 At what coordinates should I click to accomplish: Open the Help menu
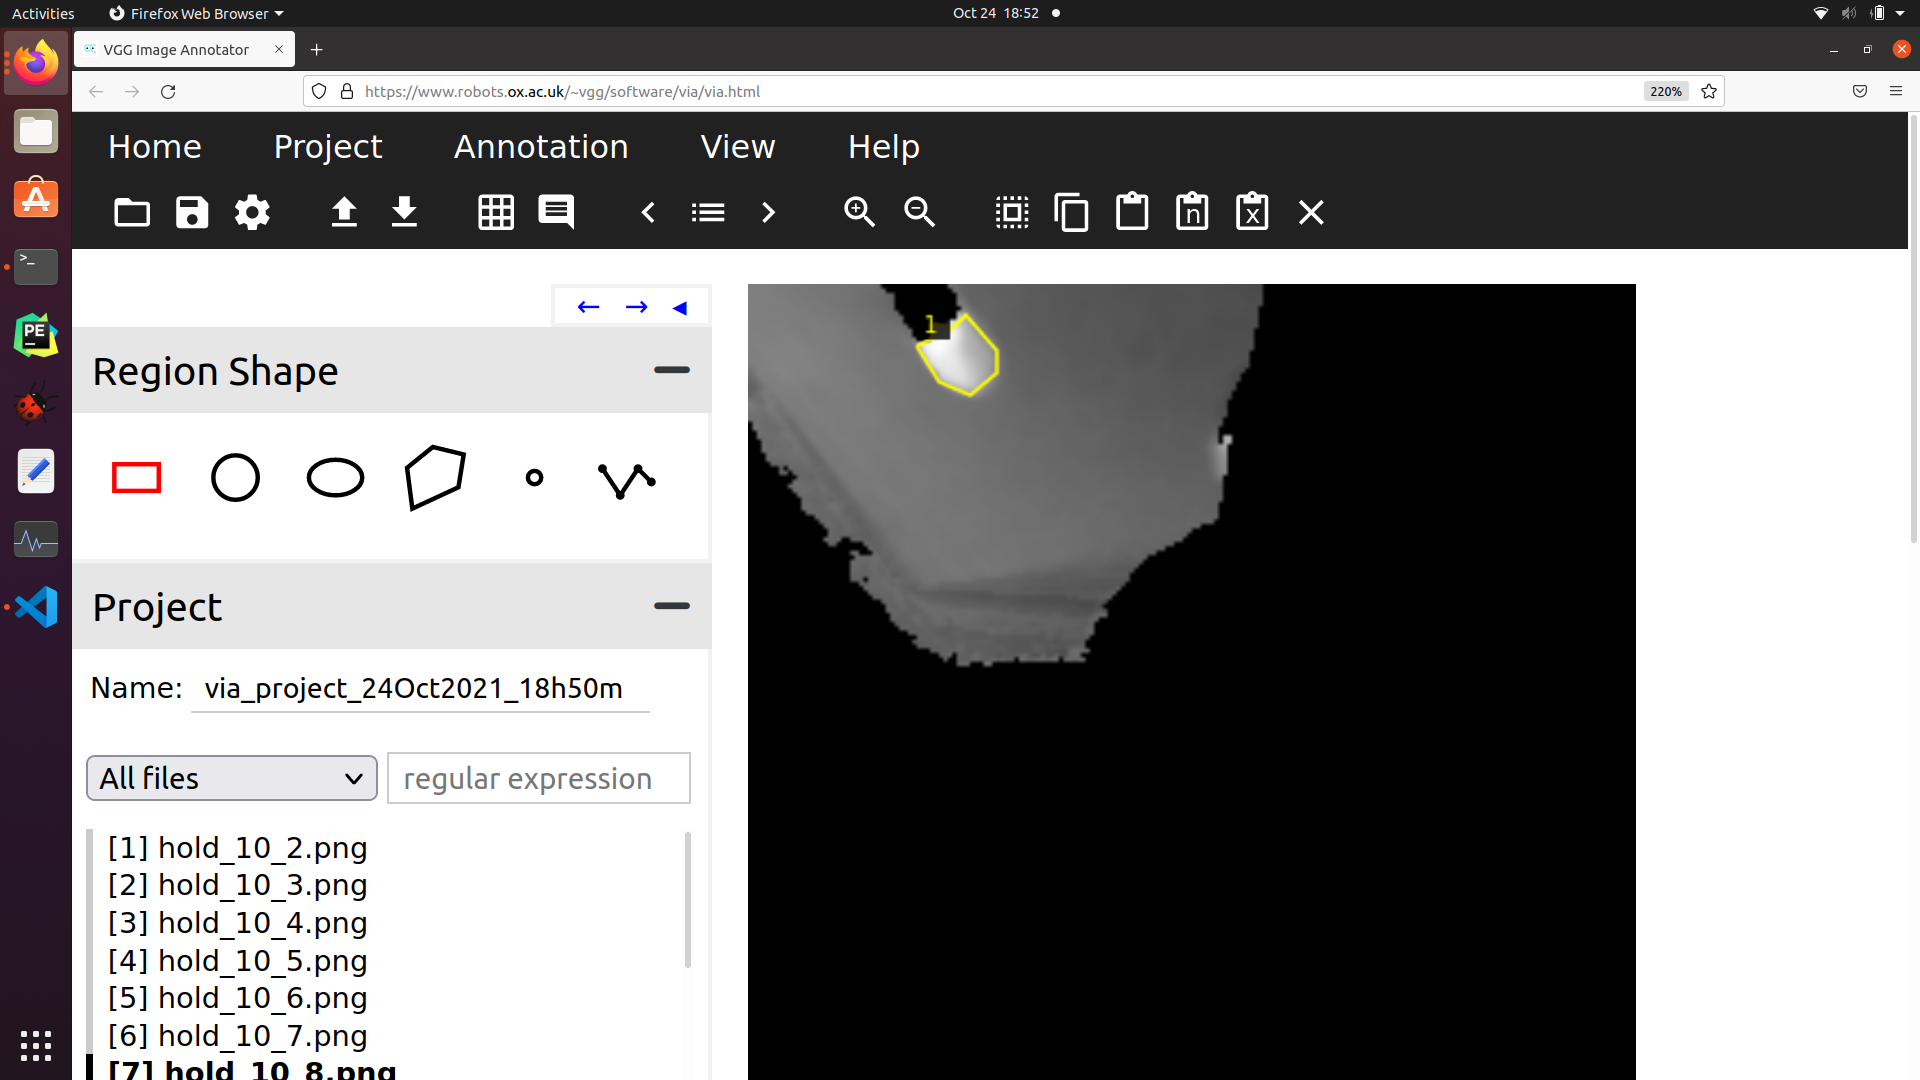click(x=884, y=147)
